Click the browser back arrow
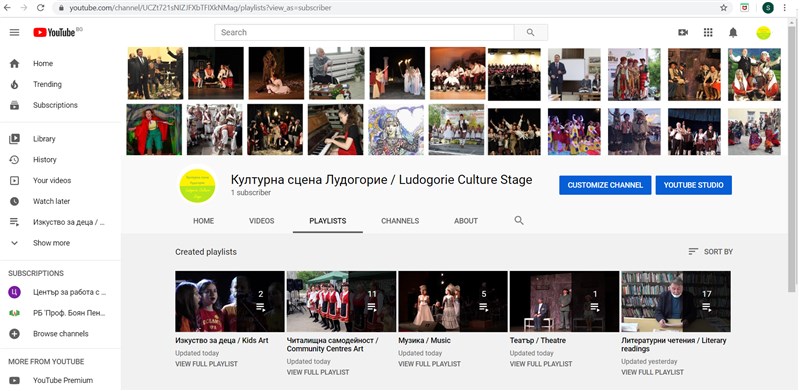 coord(7,8)
